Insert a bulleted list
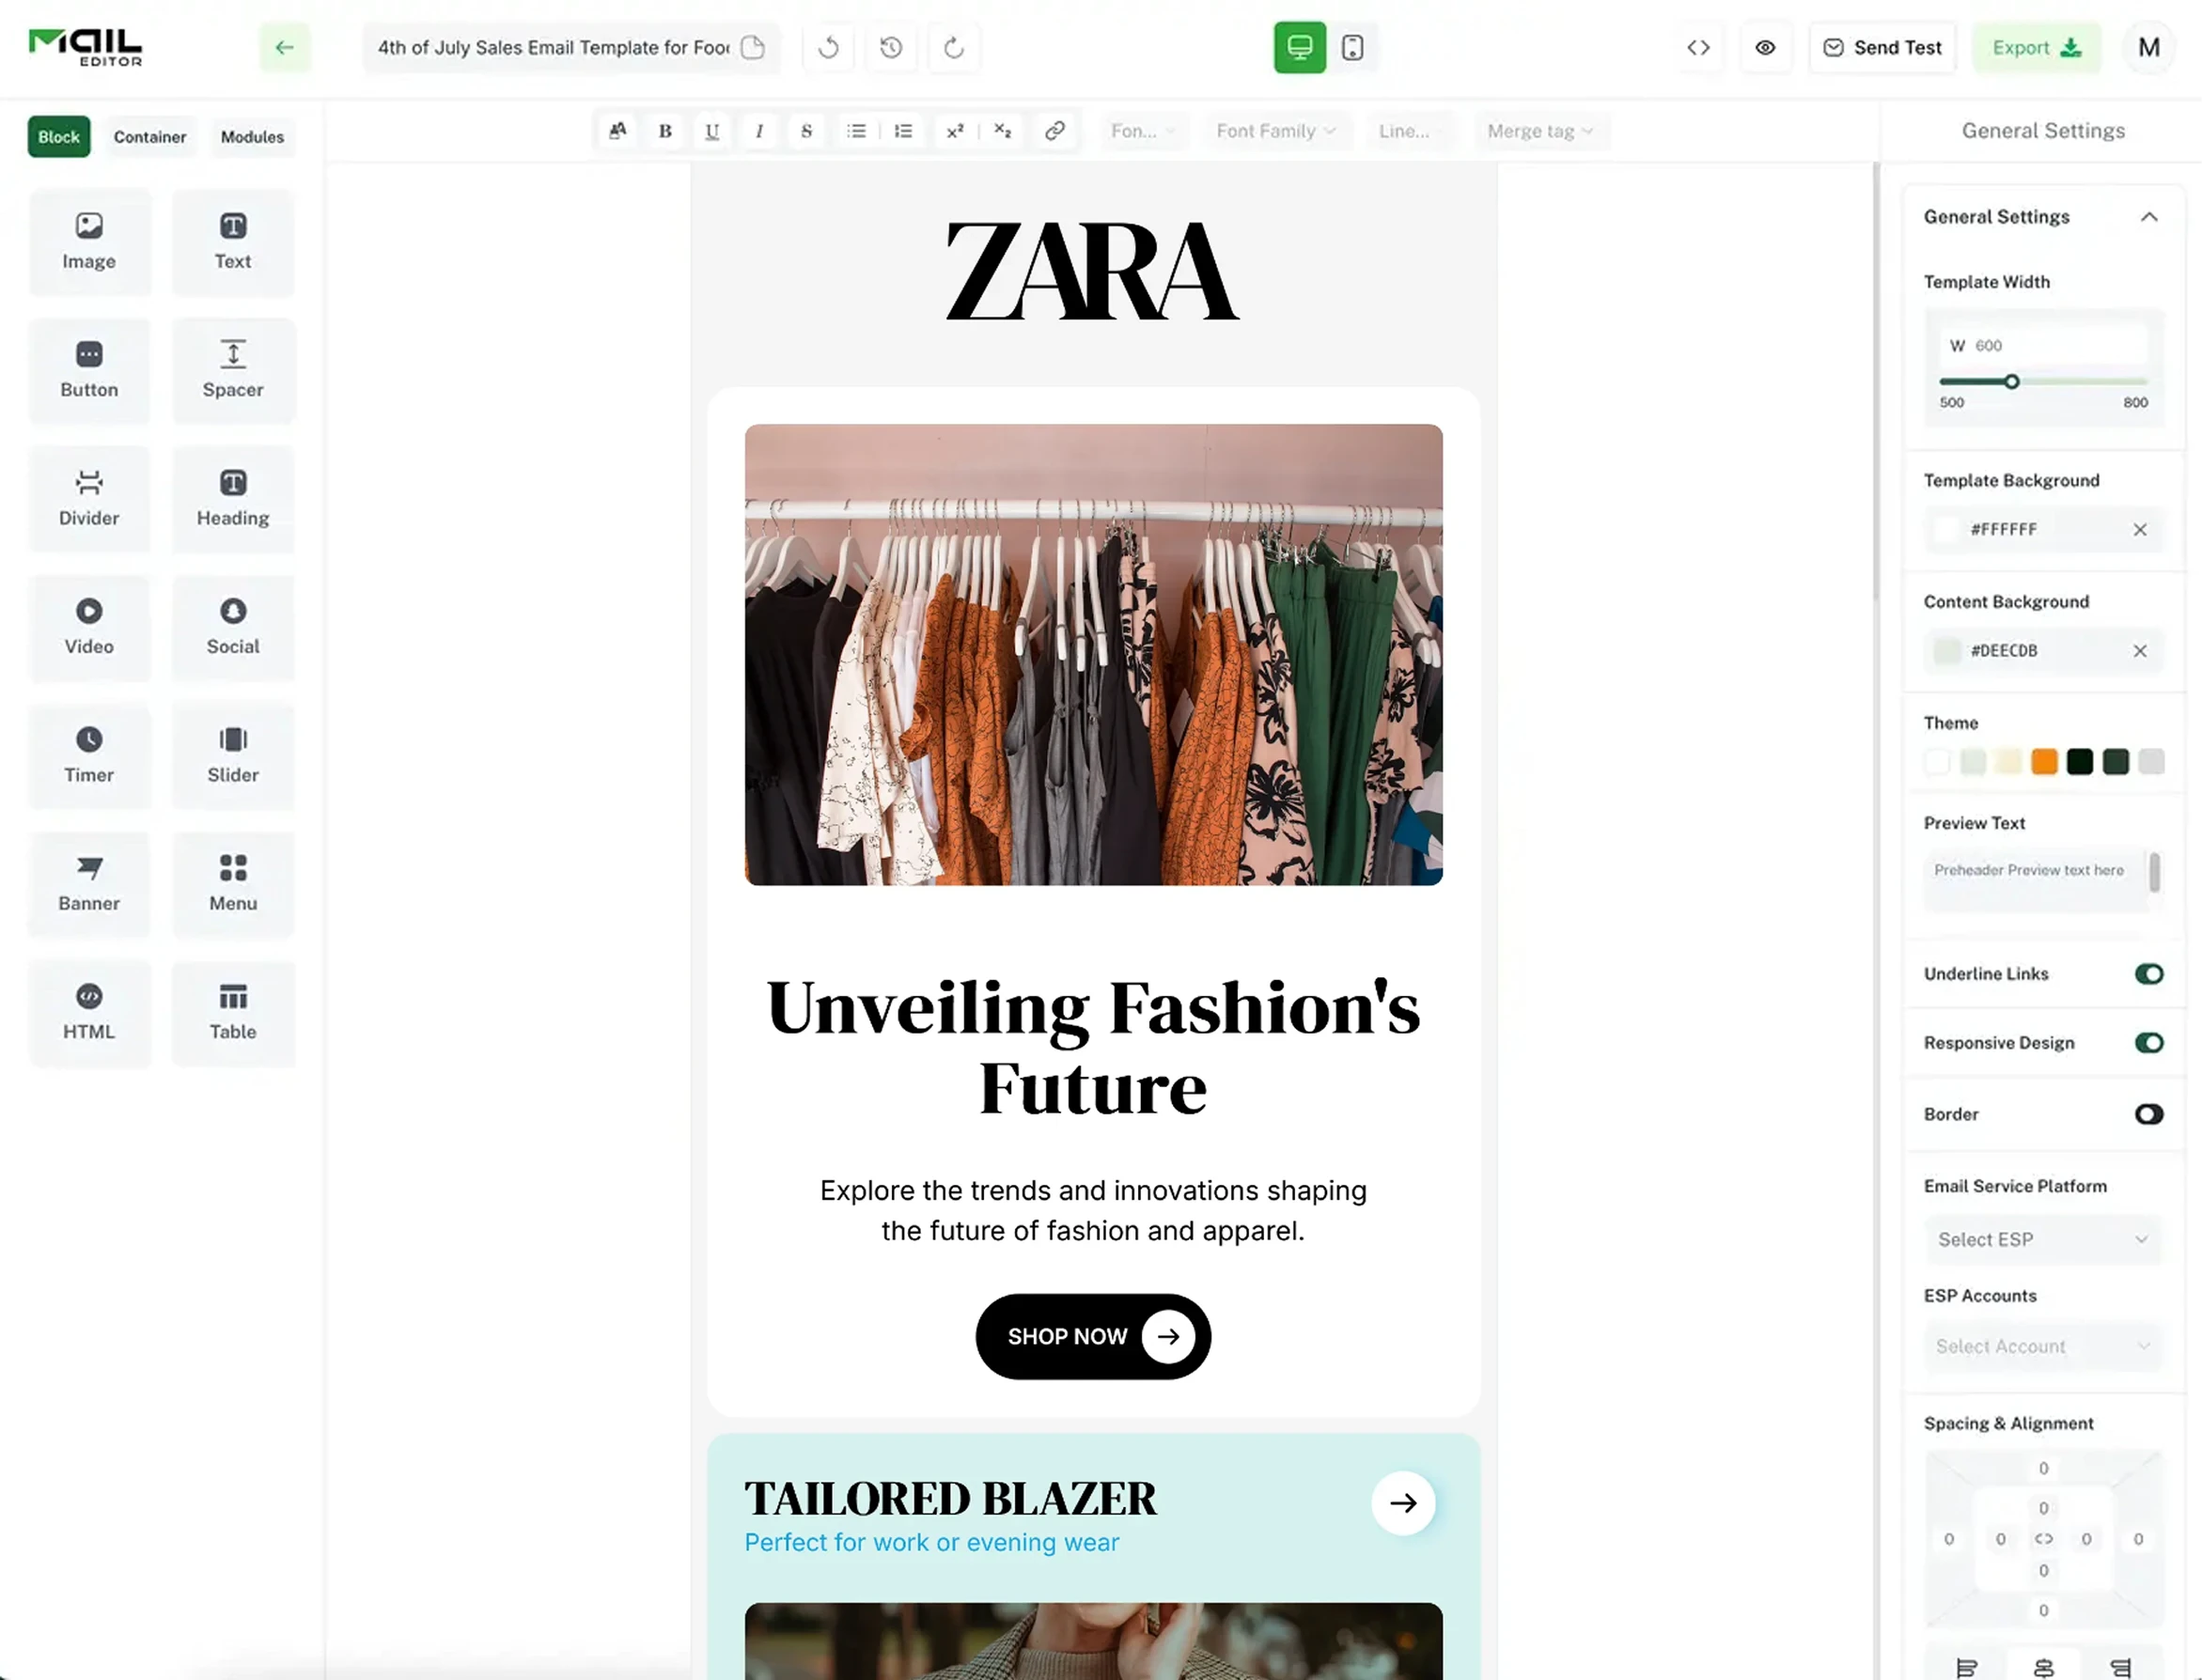This screenshot has width=2202, height=1680. pos(856,131)
